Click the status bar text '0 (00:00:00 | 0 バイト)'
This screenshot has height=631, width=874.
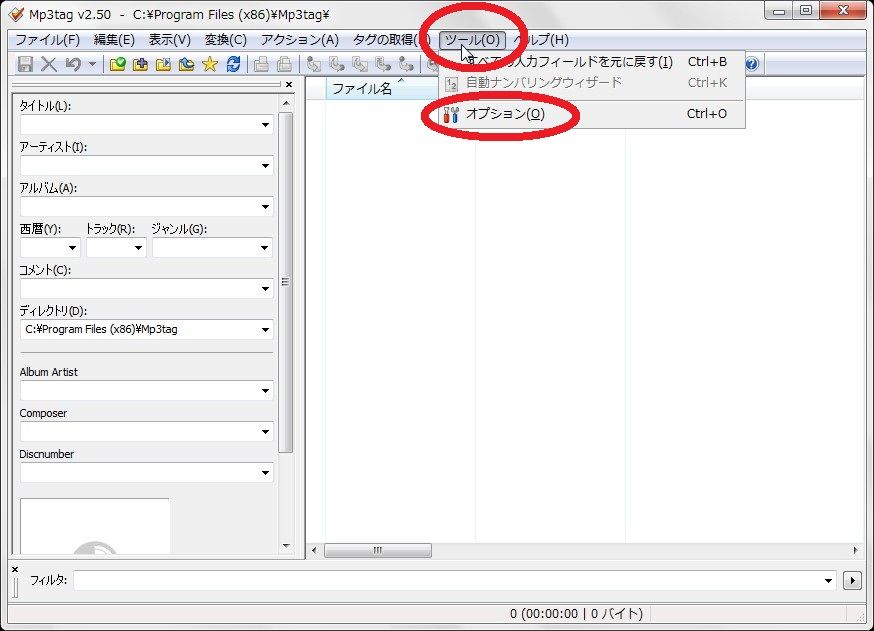576,614
